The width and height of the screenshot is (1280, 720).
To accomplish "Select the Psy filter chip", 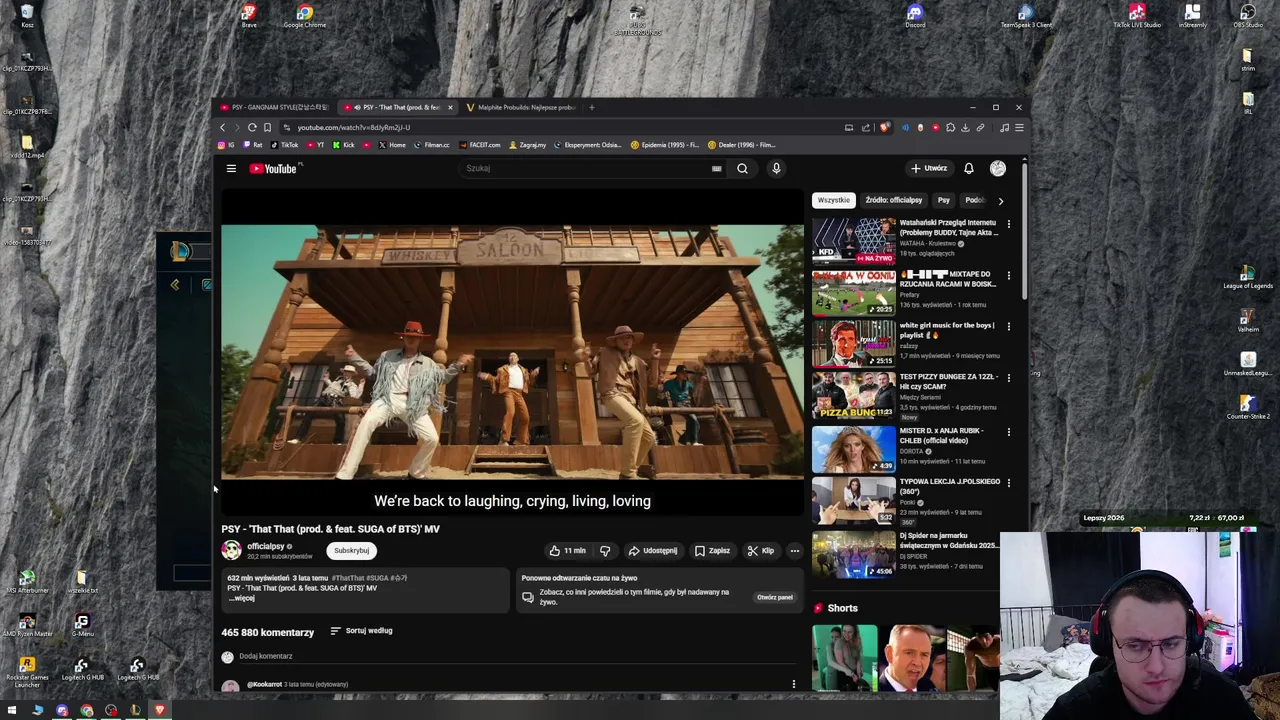I will [943, 200].
